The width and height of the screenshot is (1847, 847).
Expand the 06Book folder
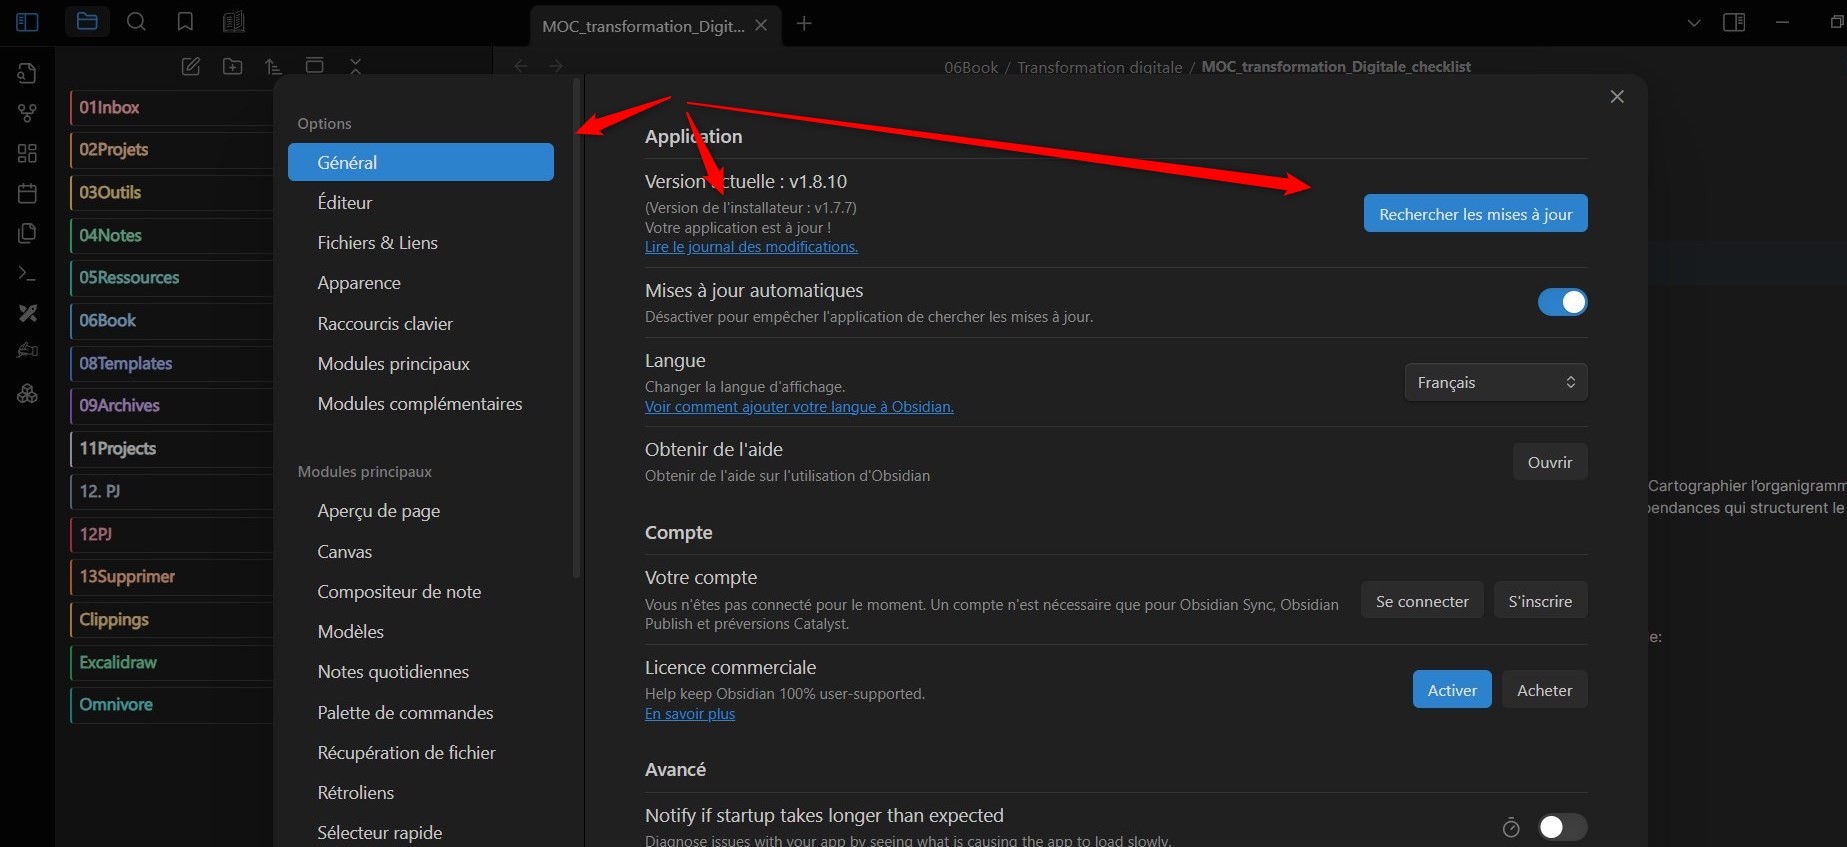(171, 320)
